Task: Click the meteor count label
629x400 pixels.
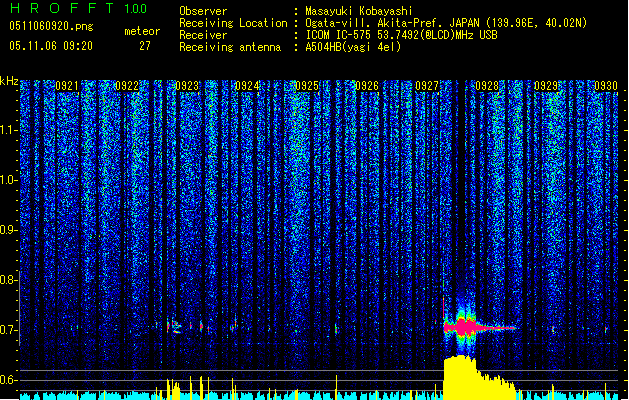Action: tap(142, 31)
